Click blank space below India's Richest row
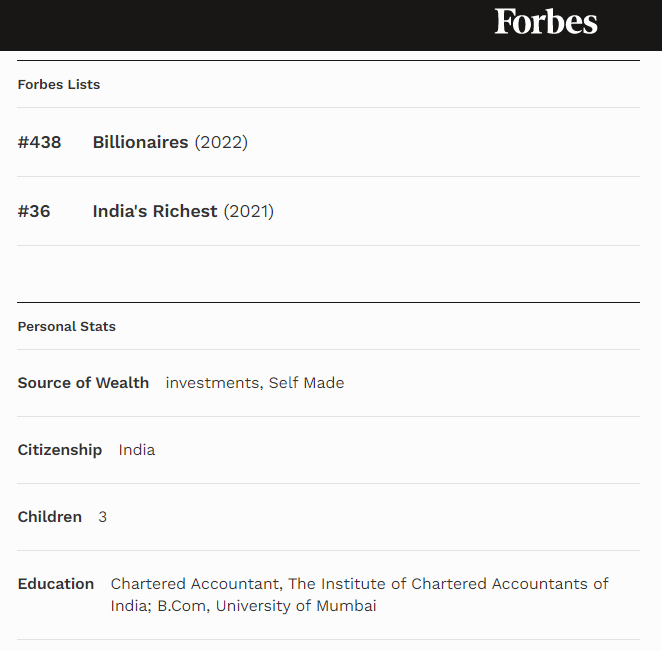Viewport: 662px width, 651px height. click(328, 274)
